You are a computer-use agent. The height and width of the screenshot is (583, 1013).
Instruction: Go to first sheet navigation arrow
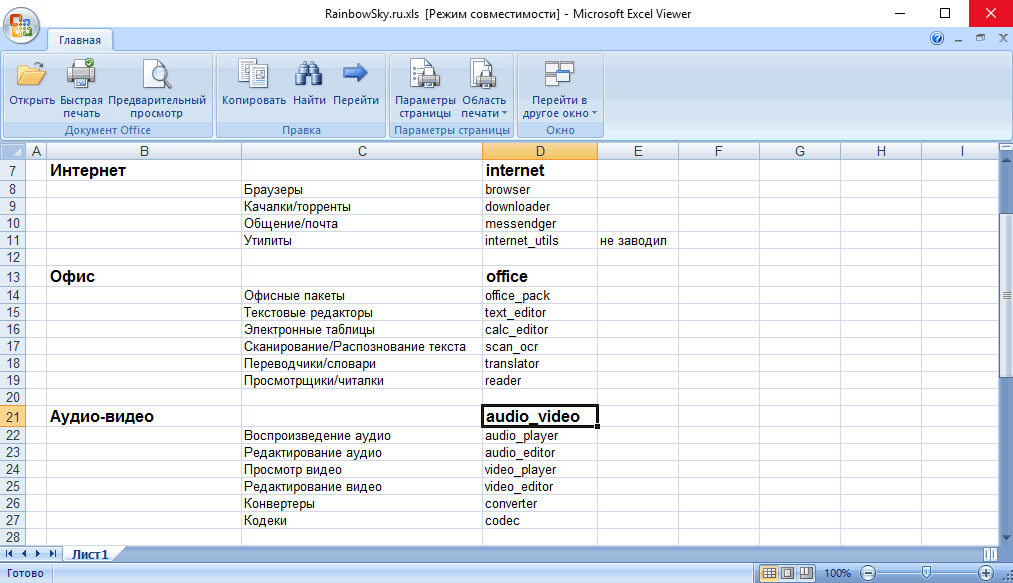click(x=9, y=554)
